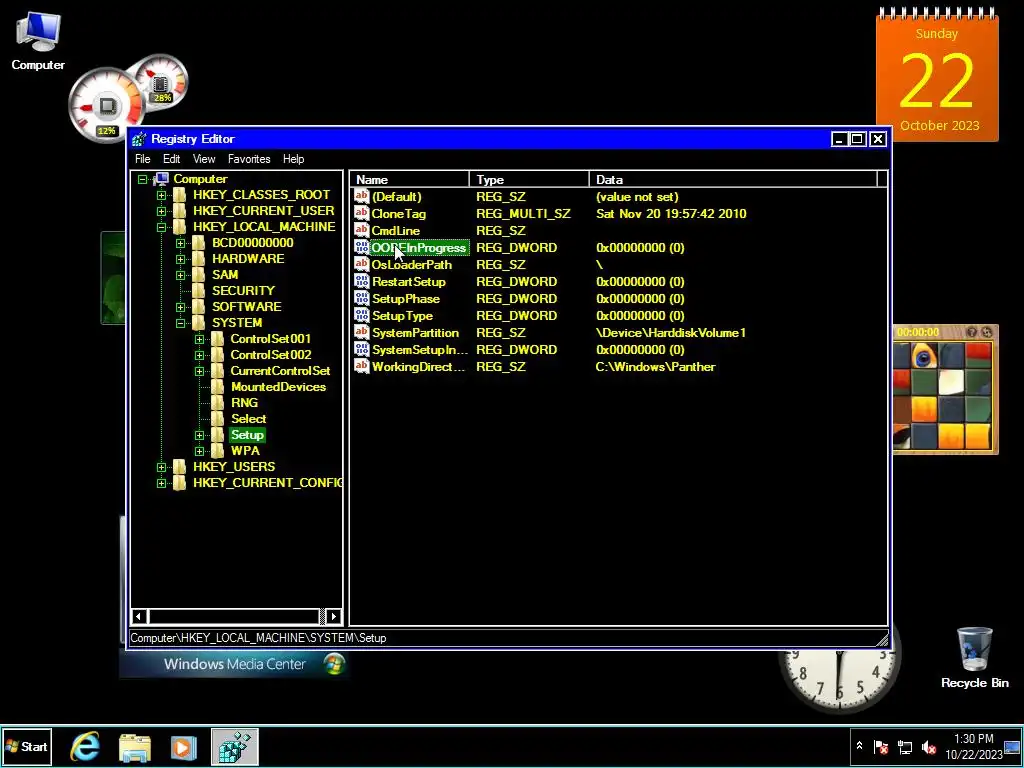Viewport: 1024px width, 768px height.
Task: Collapse the Computer root node
Action: pyautogui.click(x=142, y=179)
